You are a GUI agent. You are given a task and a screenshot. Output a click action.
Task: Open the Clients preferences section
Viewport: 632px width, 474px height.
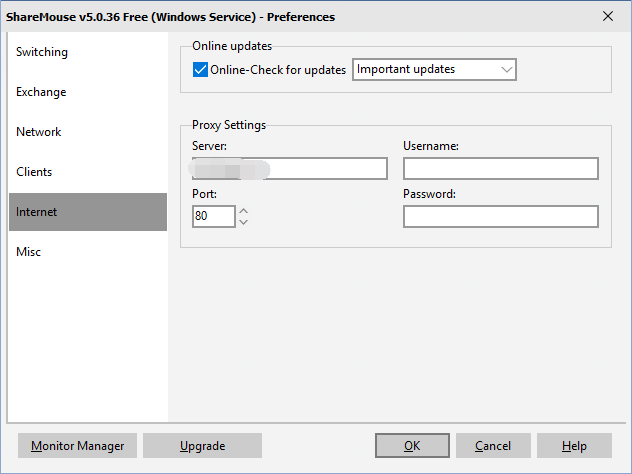pos(88,172)
